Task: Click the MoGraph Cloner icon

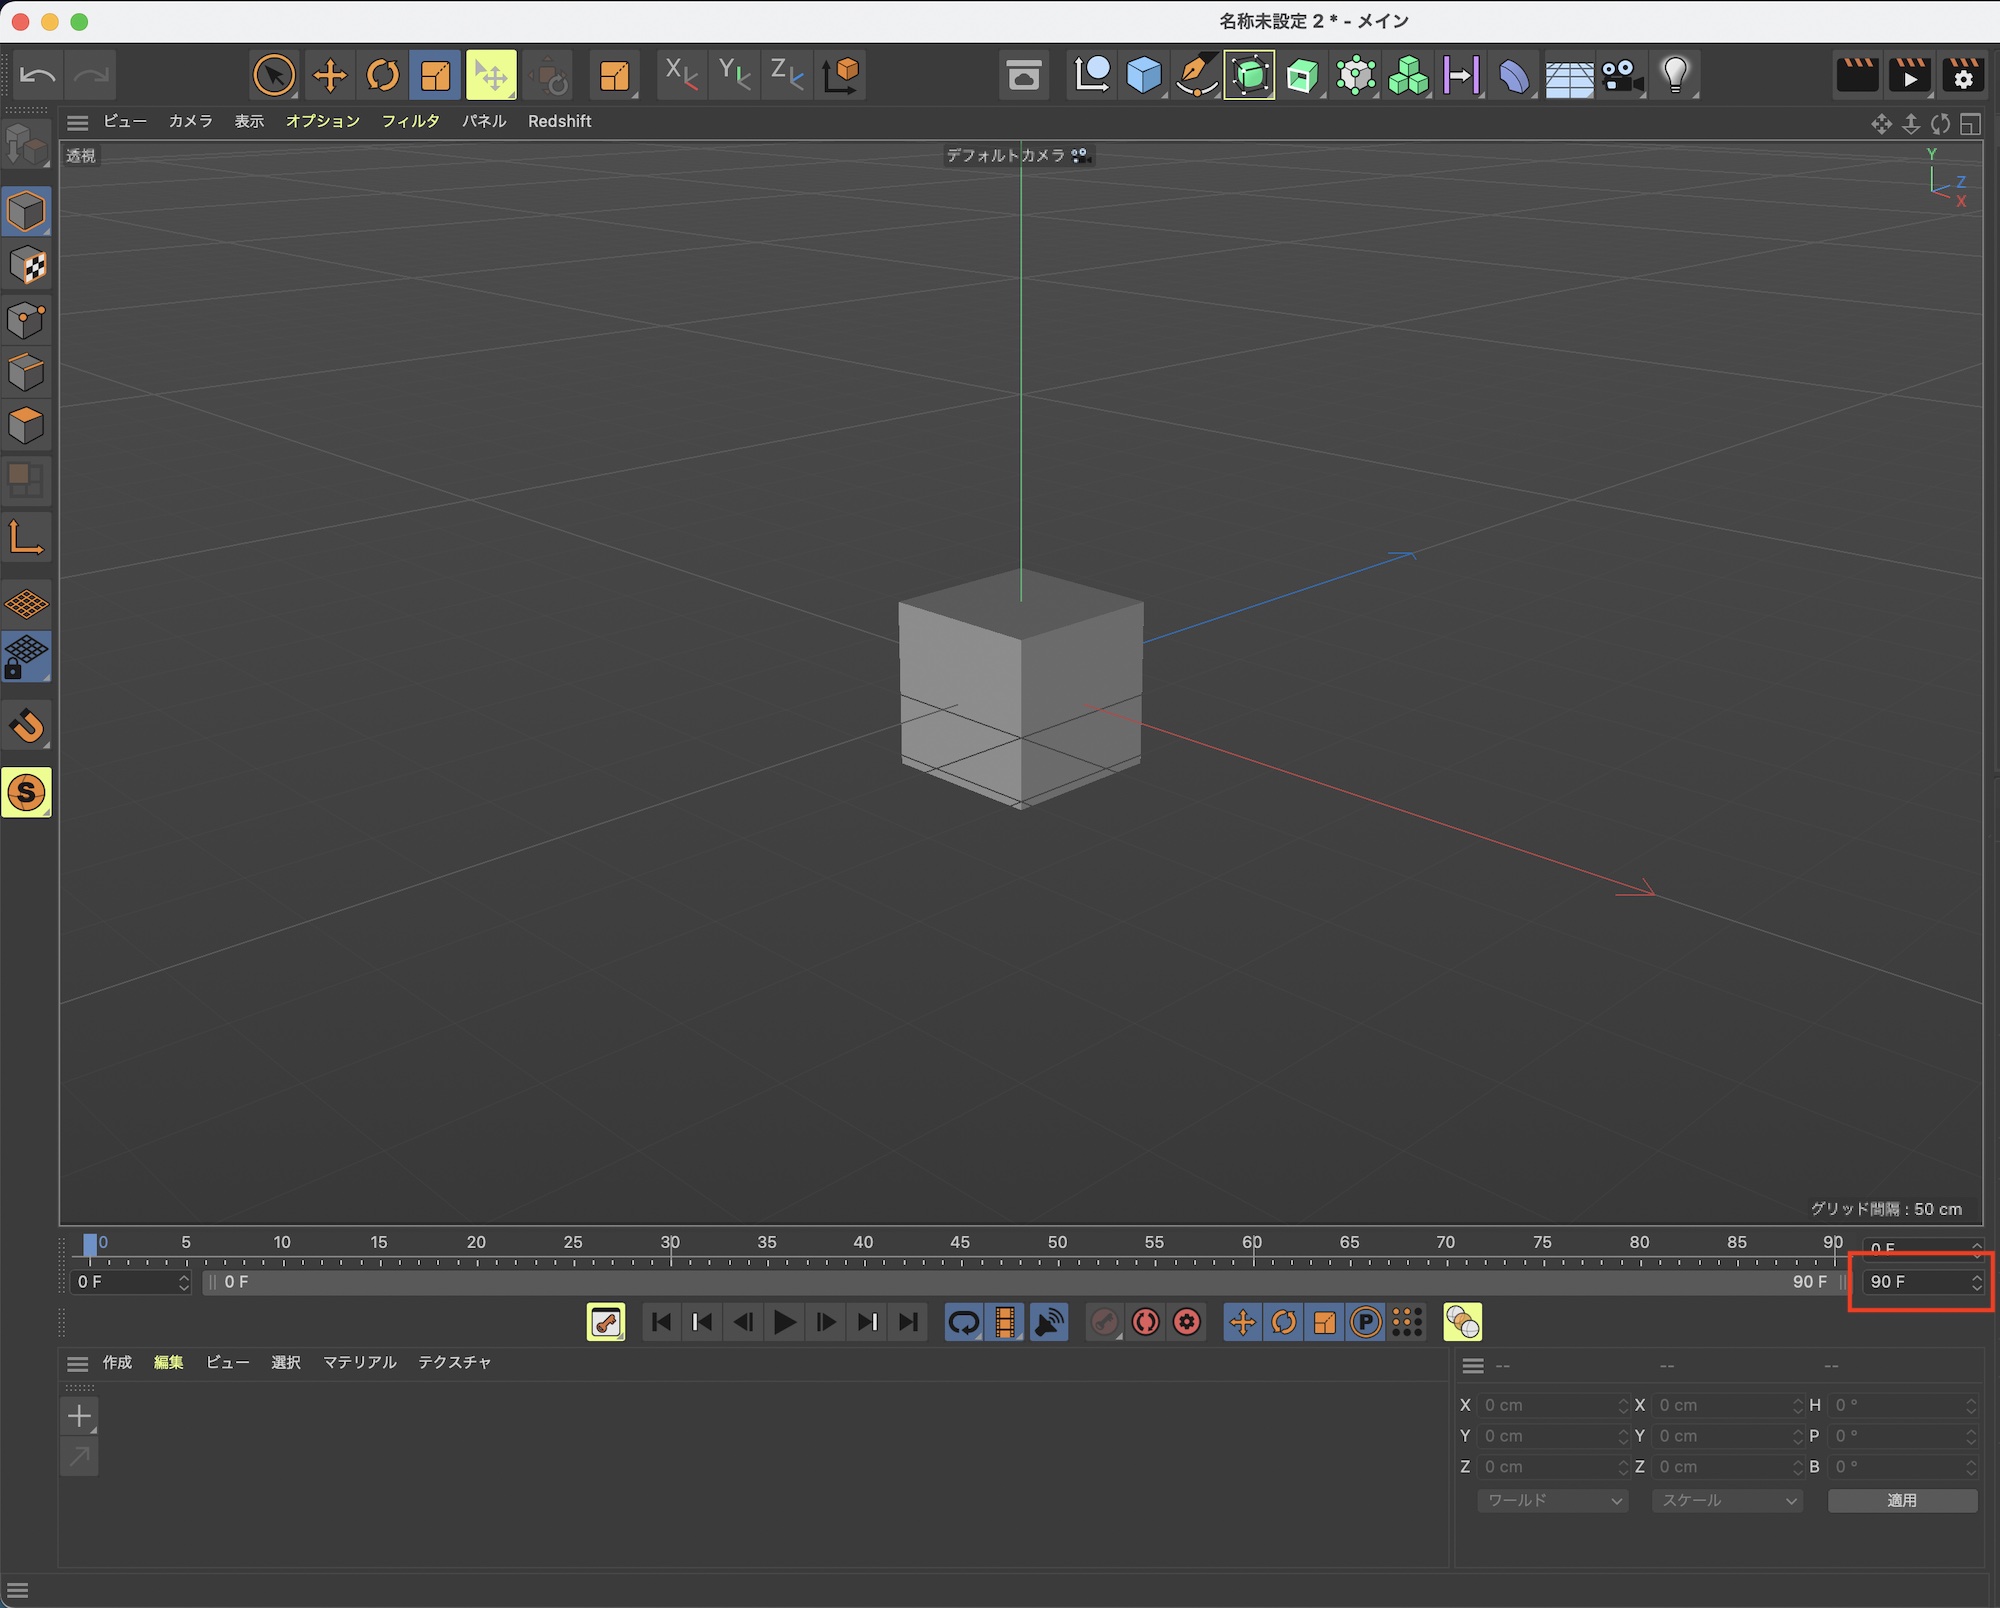Action: (x=1408, y=75)
